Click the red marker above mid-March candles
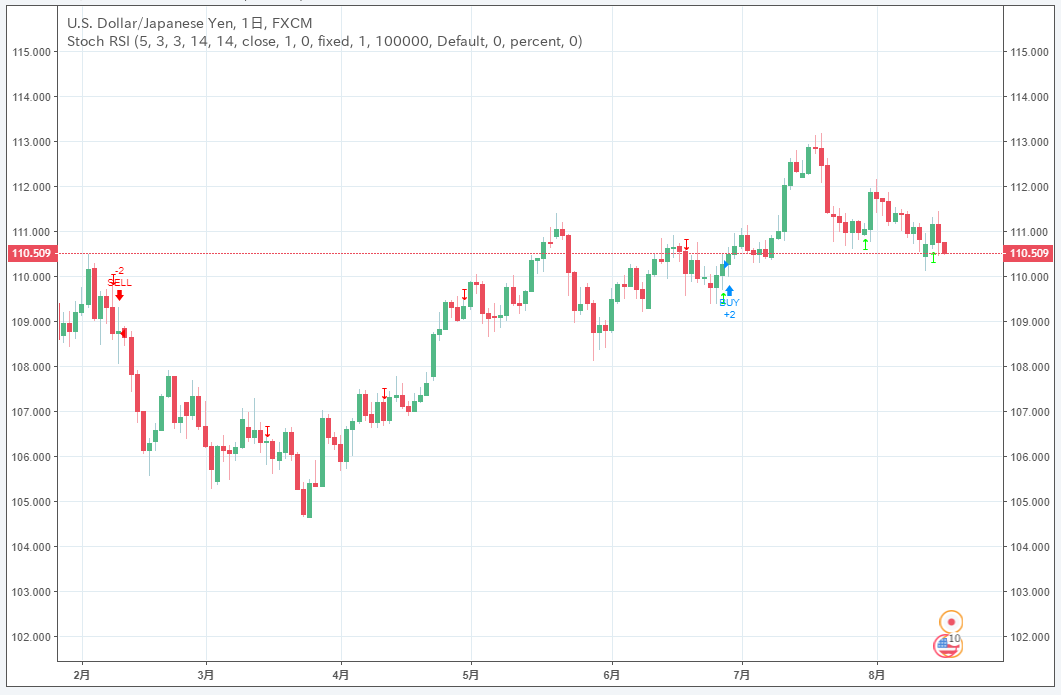This screenshot has height=695, width=1061. tap(267, 431)
